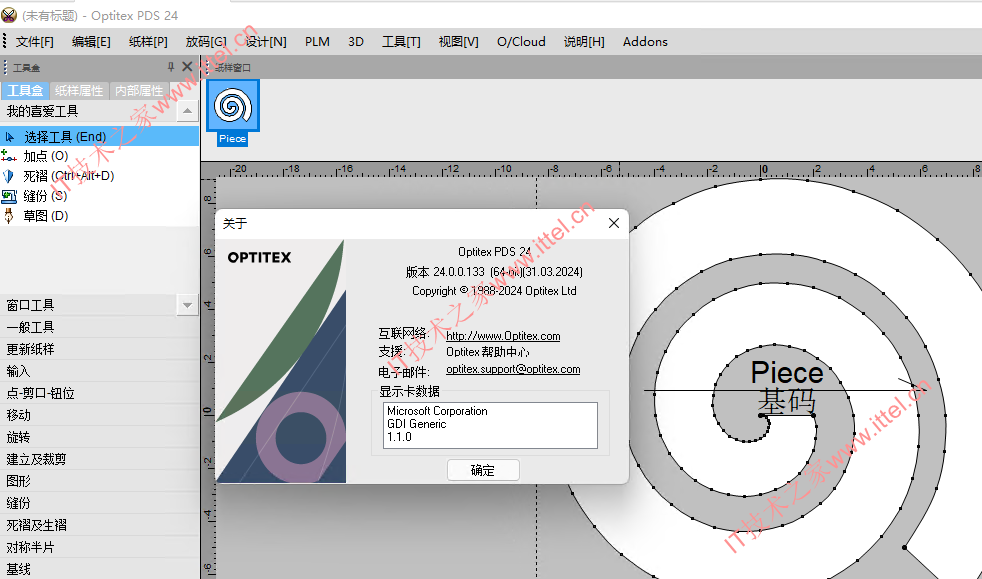Image resolution: width=982 pixels, height=579 pixels.
Task: Click the display card data text box
Action: (490, 425)
